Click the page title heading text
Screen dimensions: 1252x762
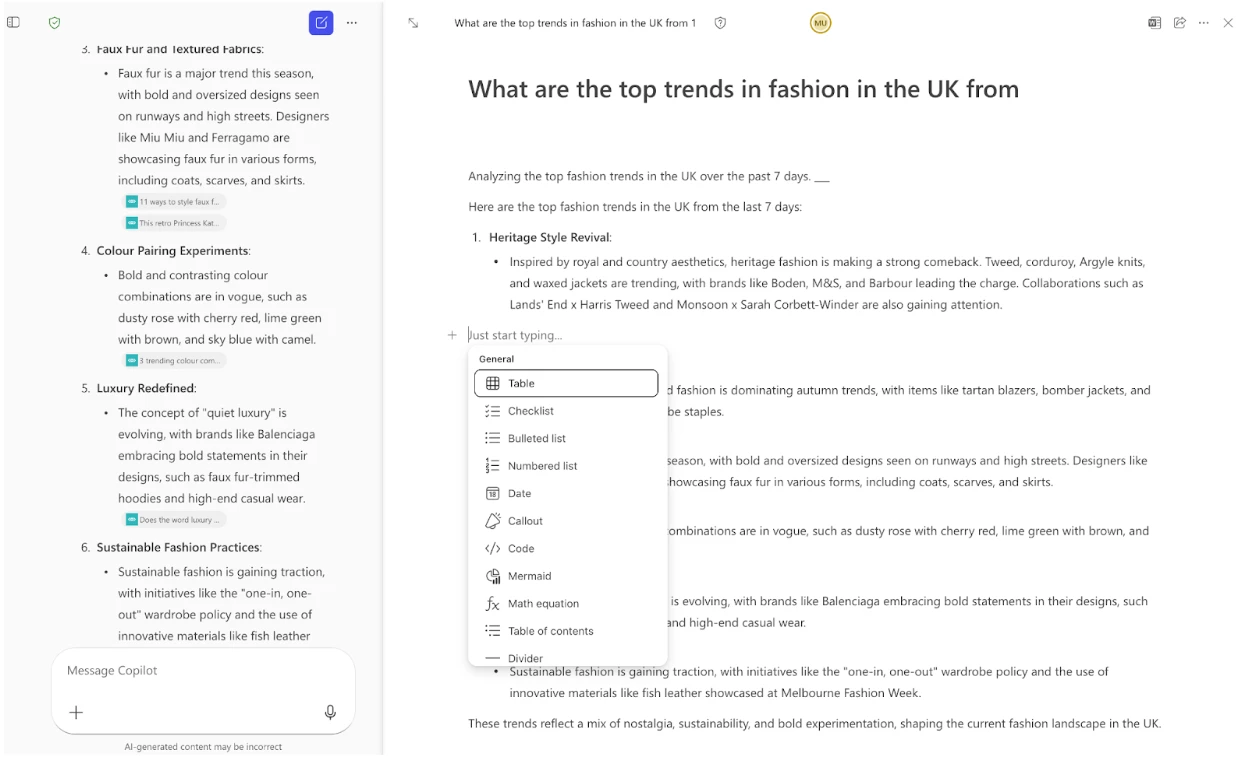(743, 89)
